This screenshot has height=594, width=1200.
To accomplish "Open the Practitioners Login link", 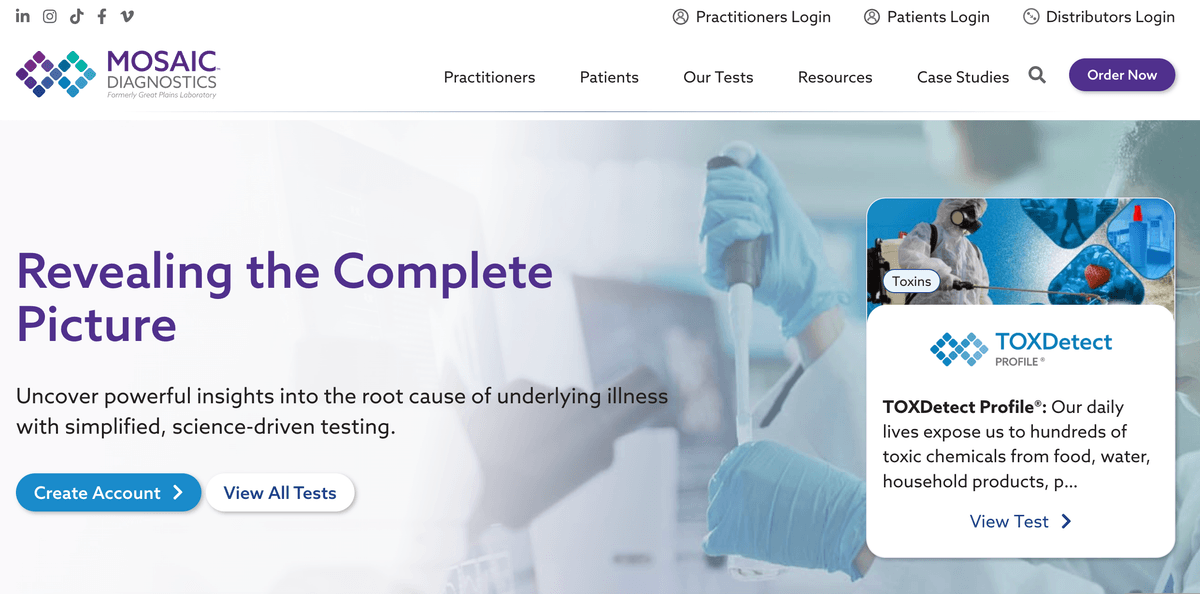I will coord(752,17).
